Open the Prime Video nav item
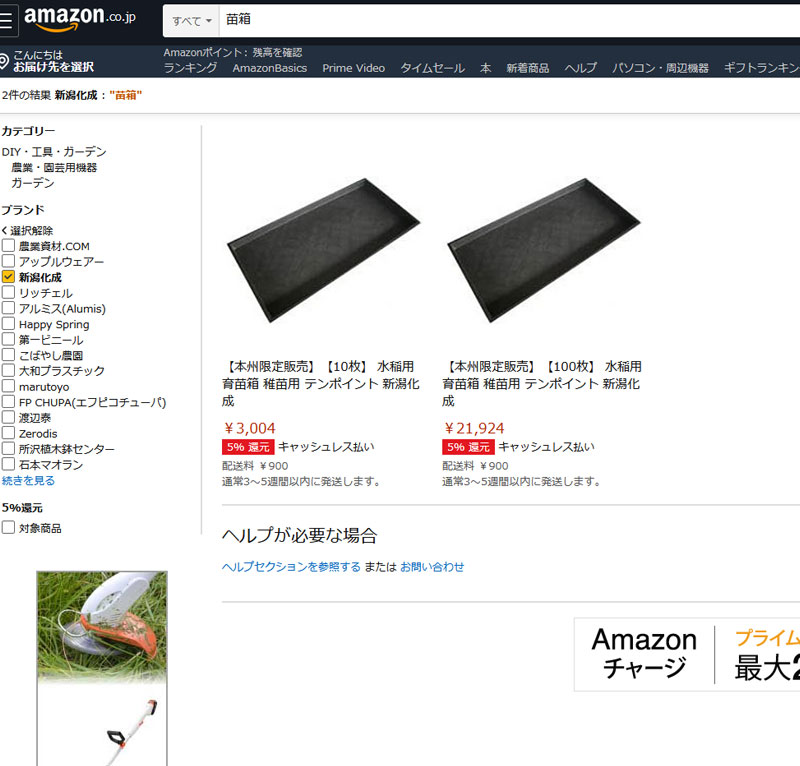 [x=354, y=68]
